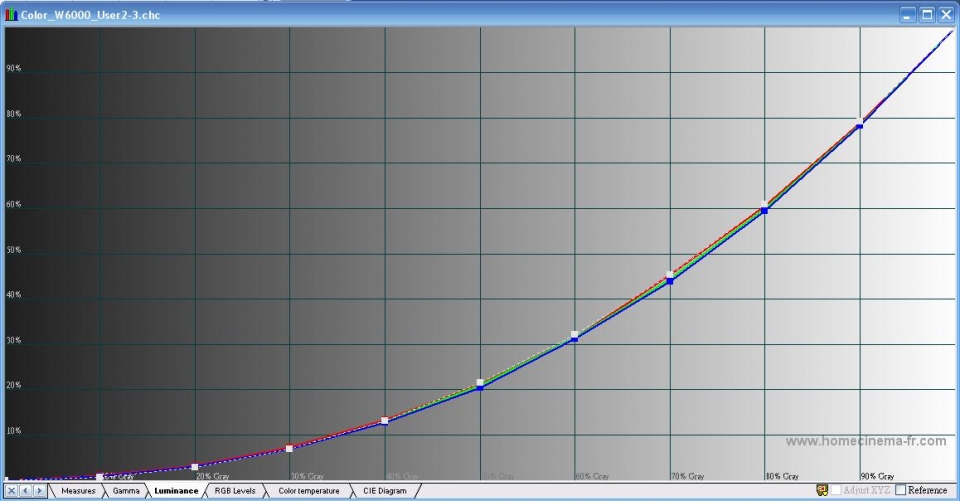Click the X button left of the tabs
The image size is (960, 501).
pos(11,491)
